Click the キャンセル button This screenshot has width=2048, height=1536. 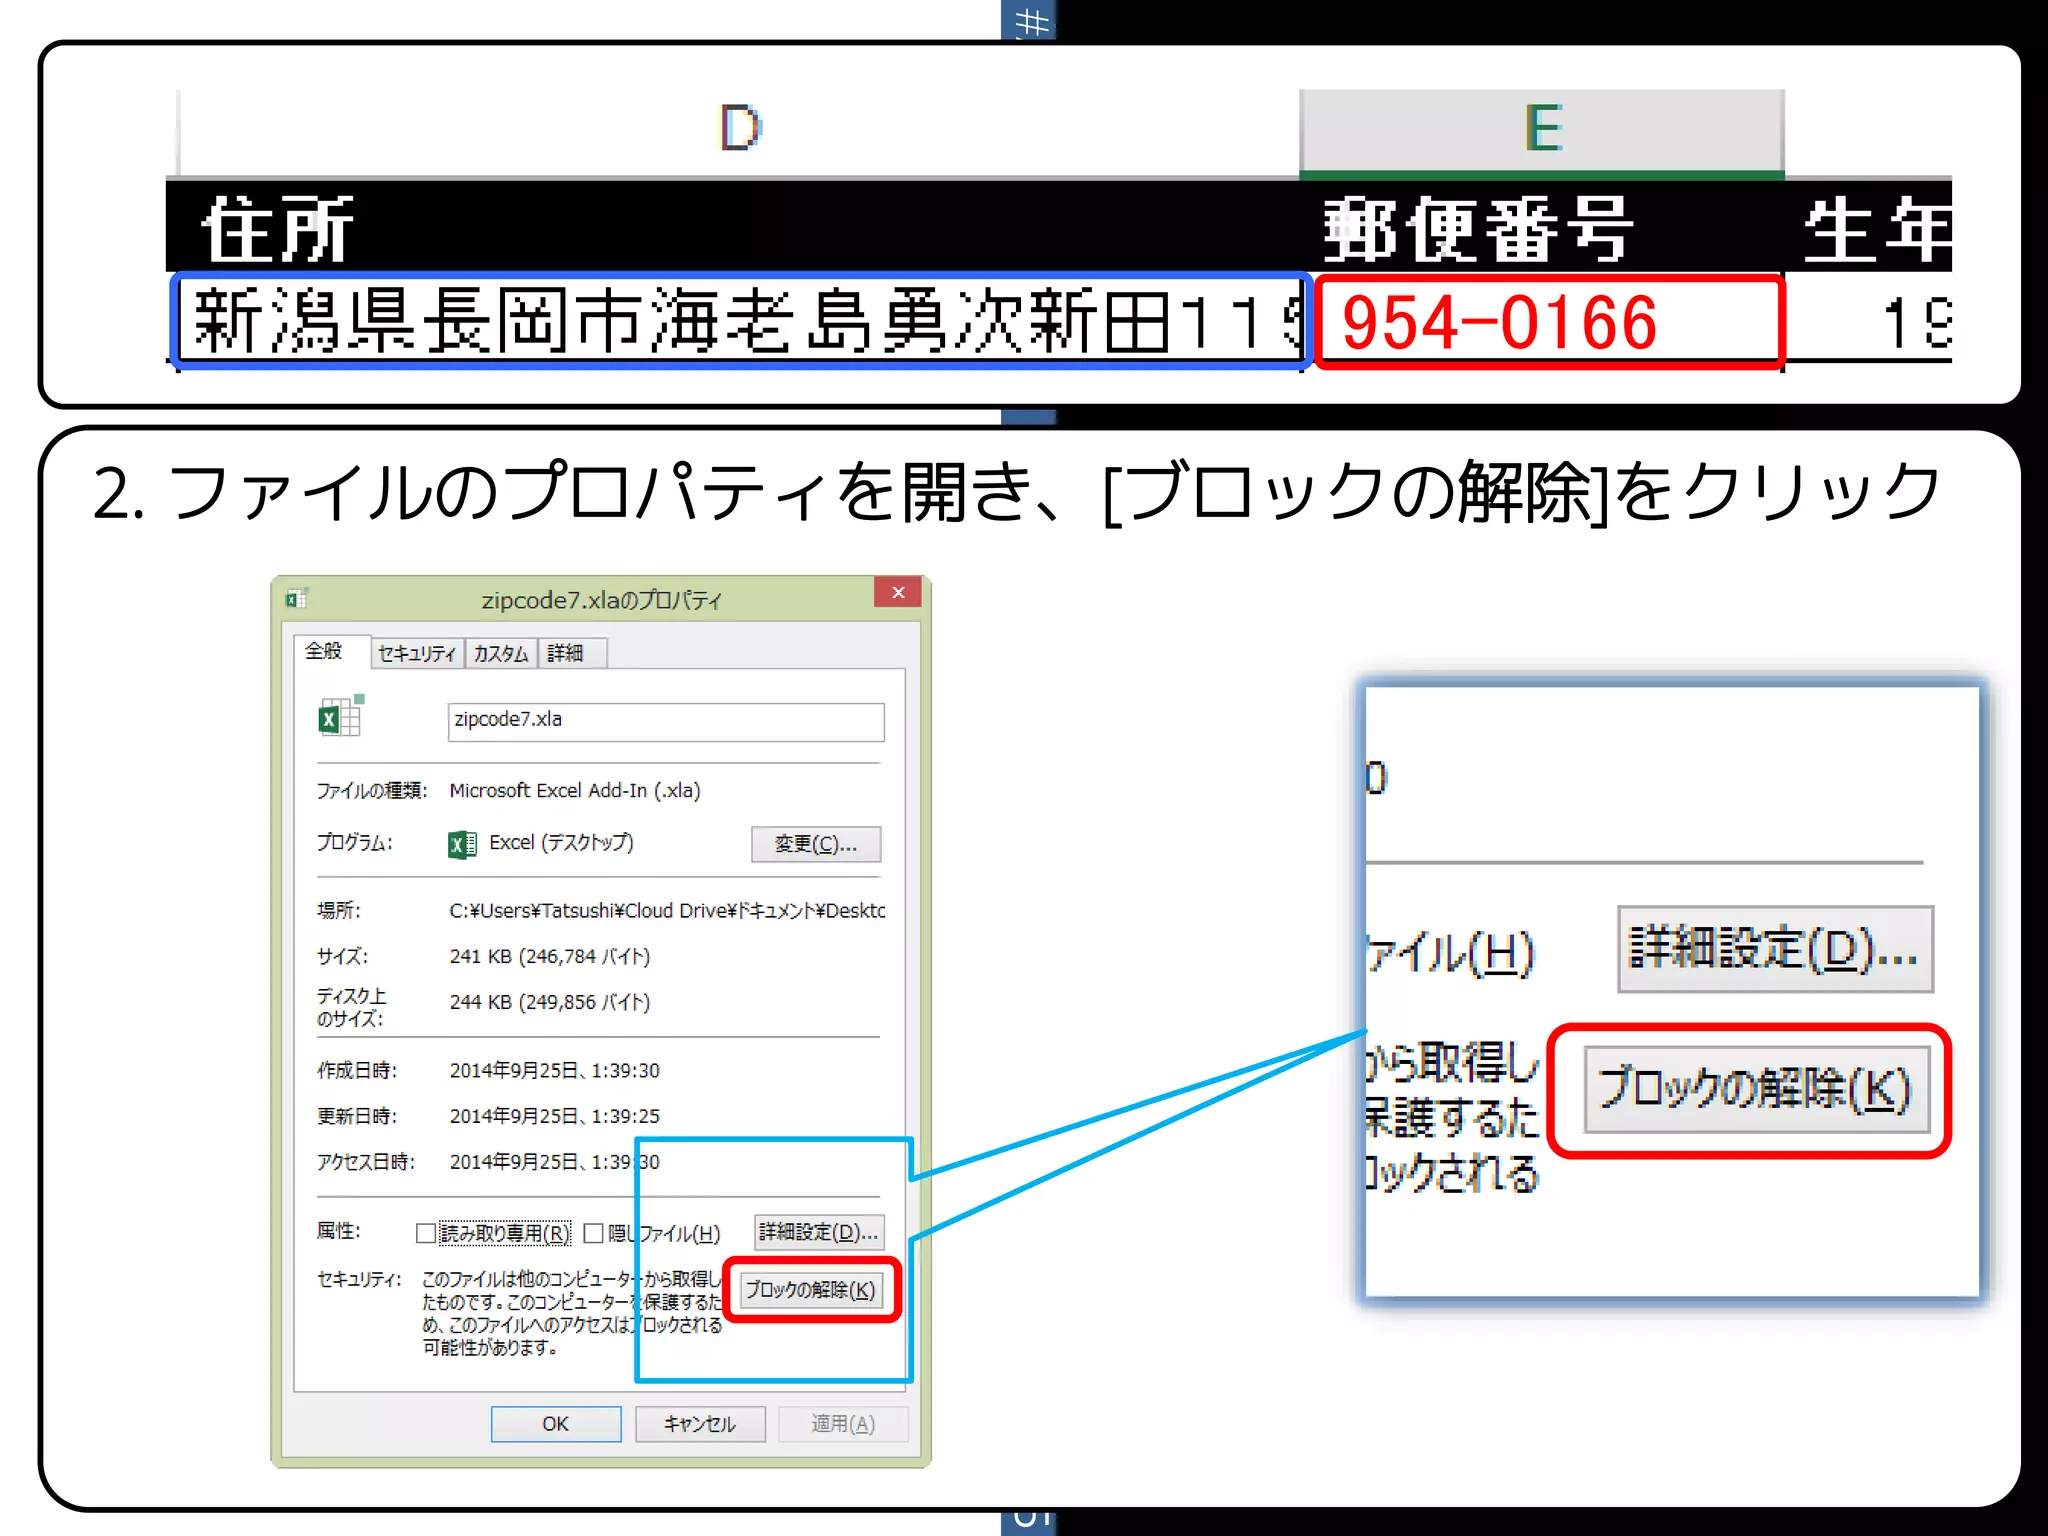point(700,1424)
